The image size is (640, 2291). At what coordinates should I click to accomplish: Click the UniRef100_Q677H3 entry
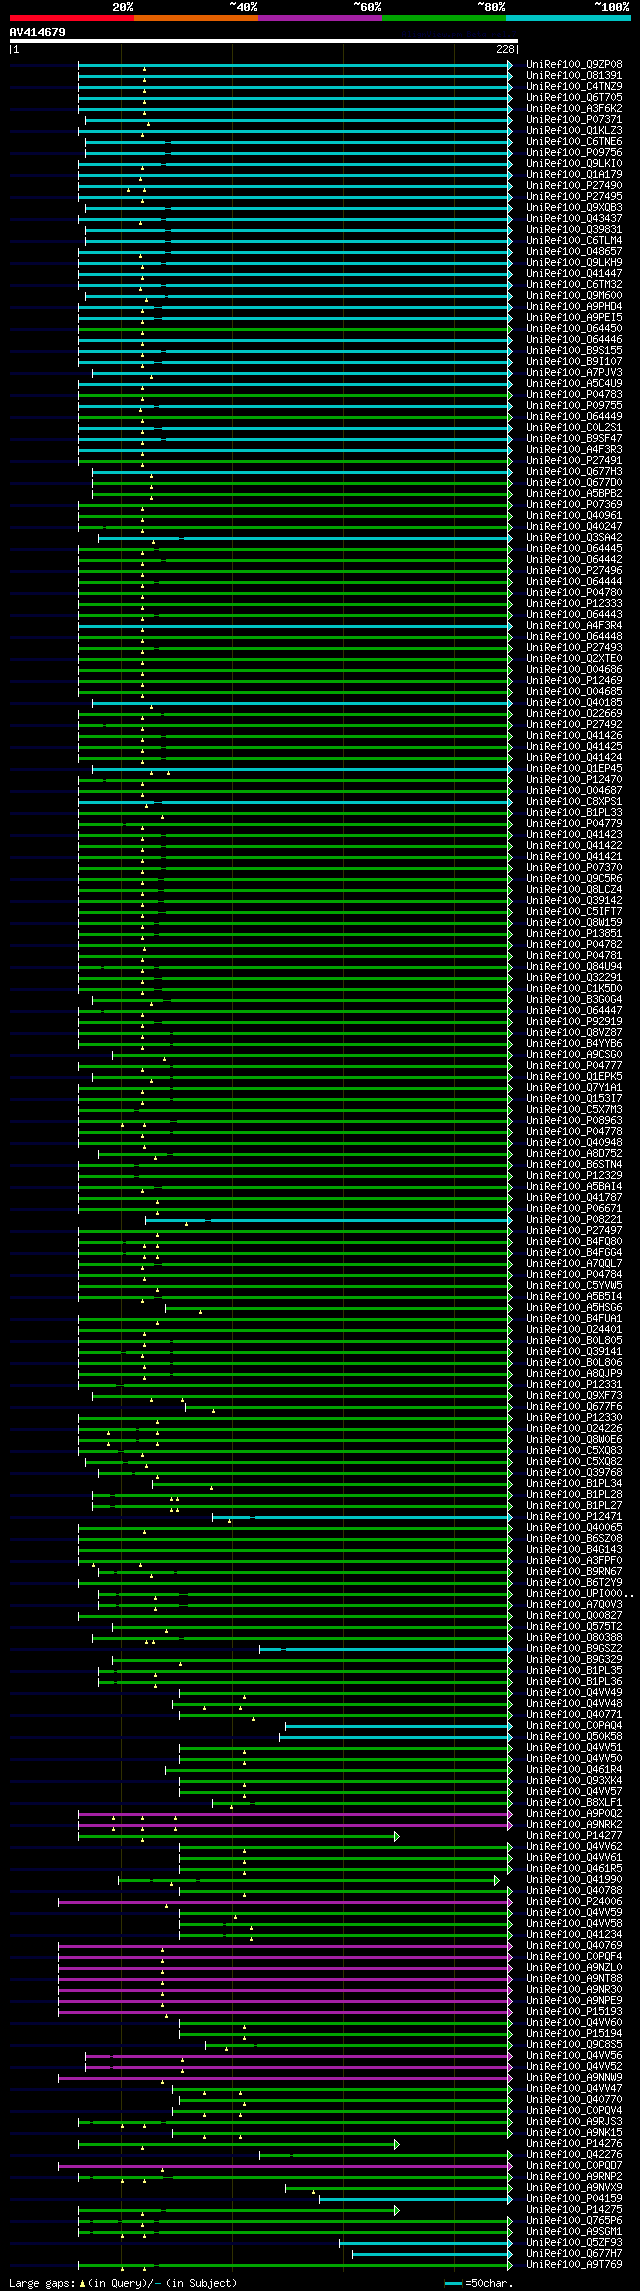574,472
